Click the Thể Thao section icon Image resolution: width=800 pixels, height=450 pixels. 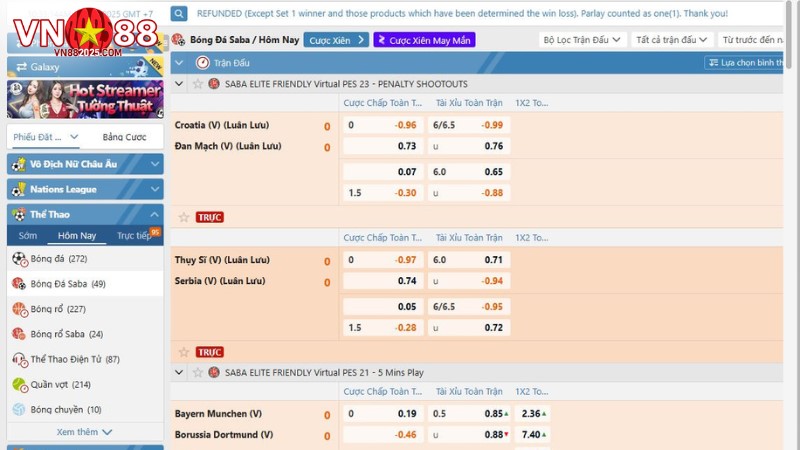(x=19, y=214)
